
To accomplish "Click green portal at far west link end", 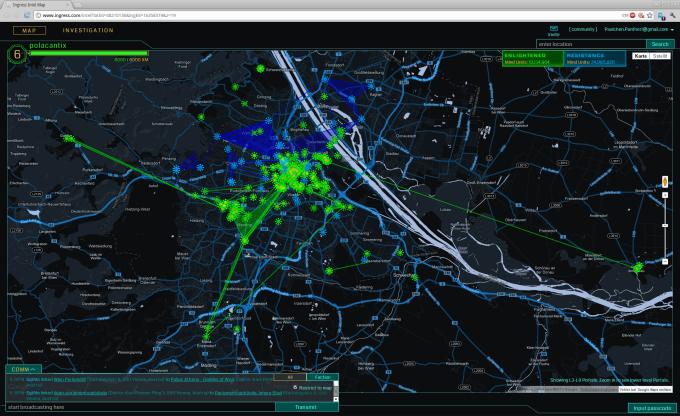I will [x=69, y=138].
